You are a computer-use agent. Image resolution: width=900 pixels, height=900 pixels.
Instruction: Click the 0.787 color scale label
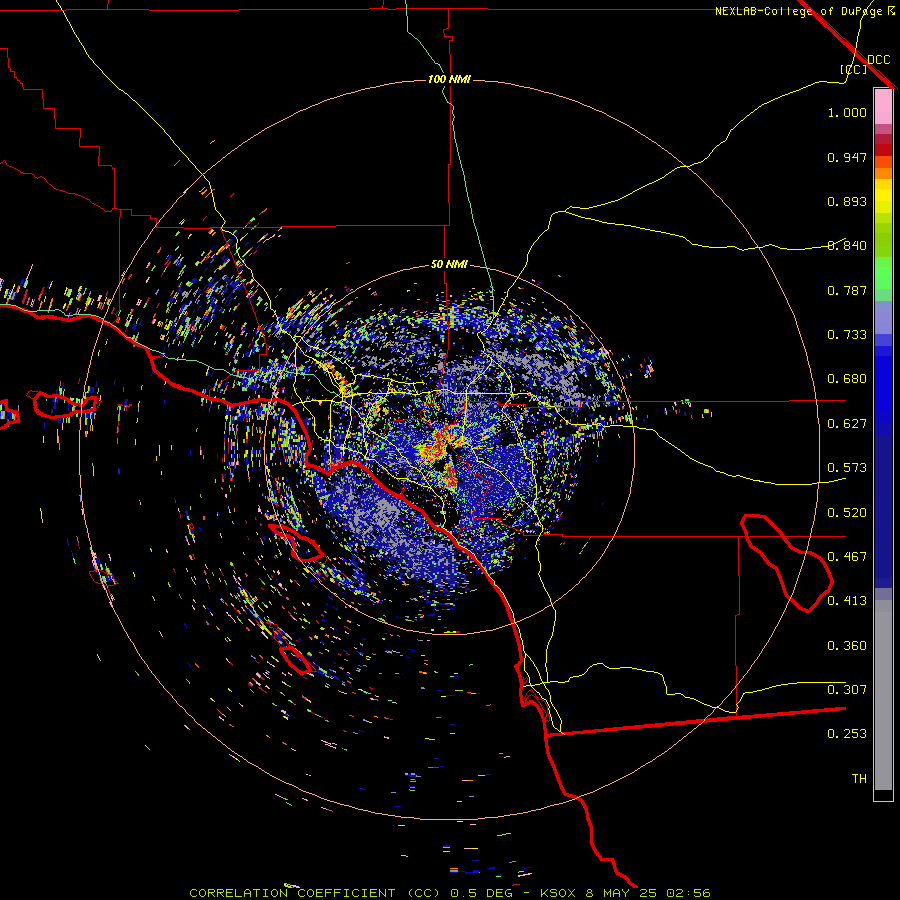pos(847,290)
